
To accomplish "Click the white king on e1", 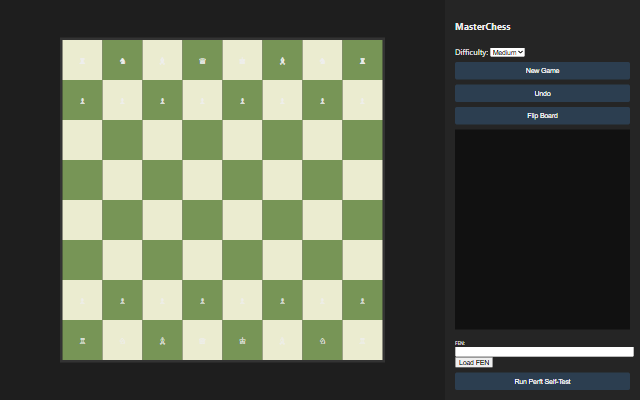I will pyautogui.click(x=242, y=340).
